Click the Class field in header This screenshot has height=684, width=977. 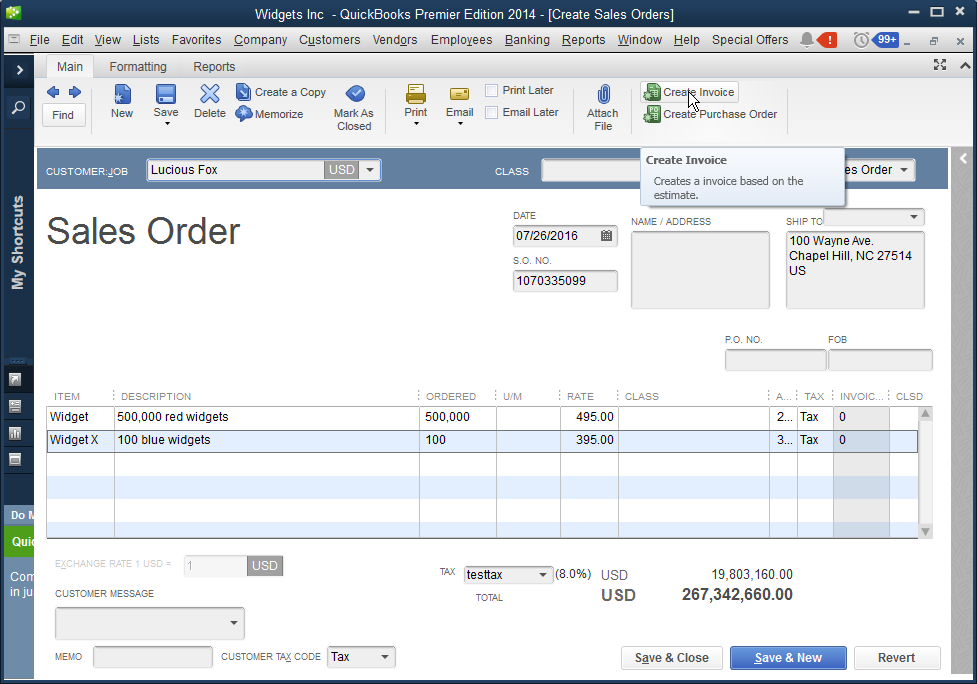point(591,170)
